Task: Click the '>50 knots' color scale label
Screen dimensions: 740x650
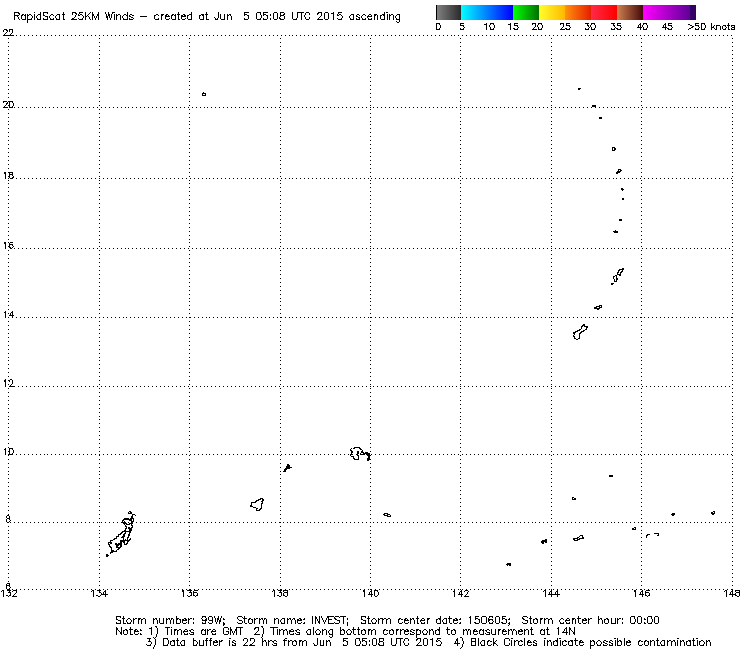Action: pyautogui.click(x=711, y=27)
